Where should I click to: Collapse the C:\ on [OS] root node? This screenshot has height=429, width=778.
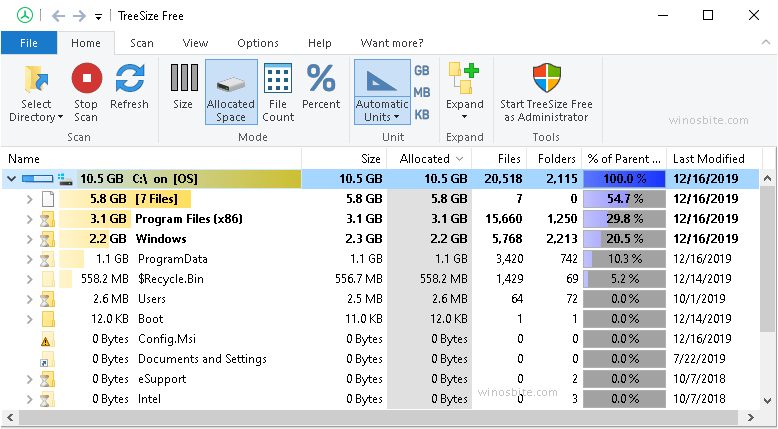pos(11,179)
